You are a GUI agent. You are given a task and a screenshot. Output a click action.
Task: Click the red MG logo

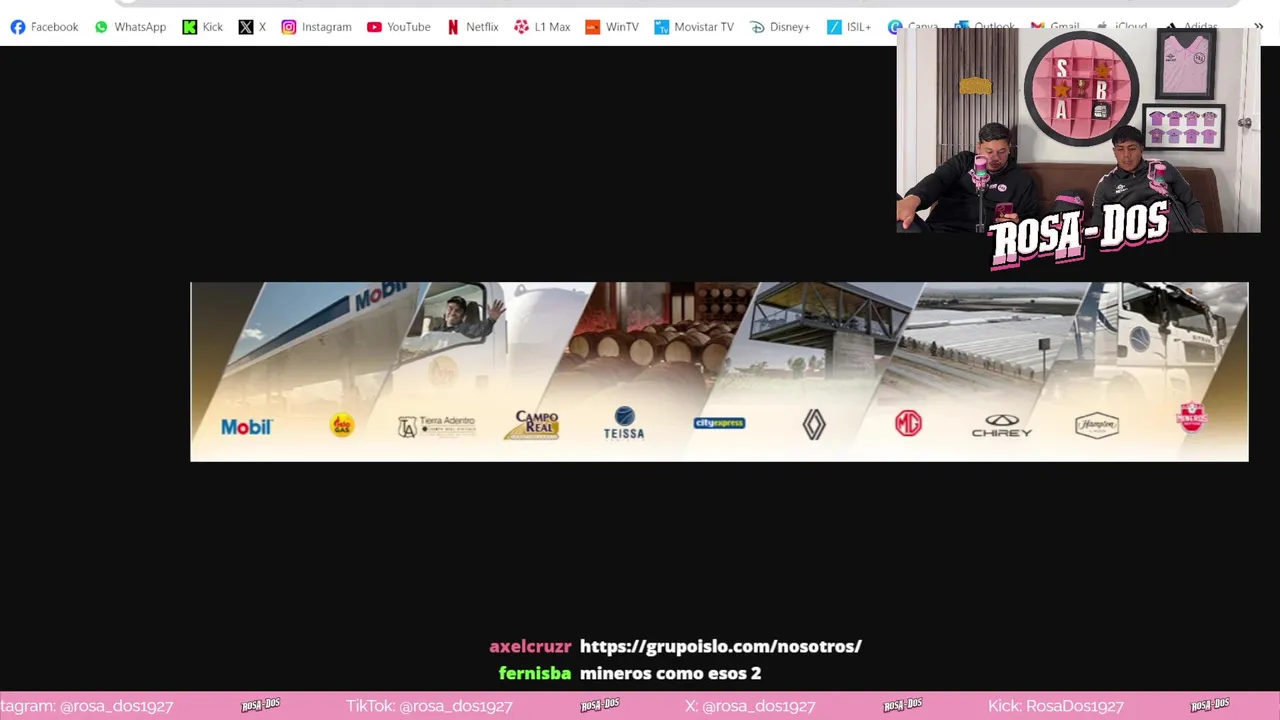(908, 424)
